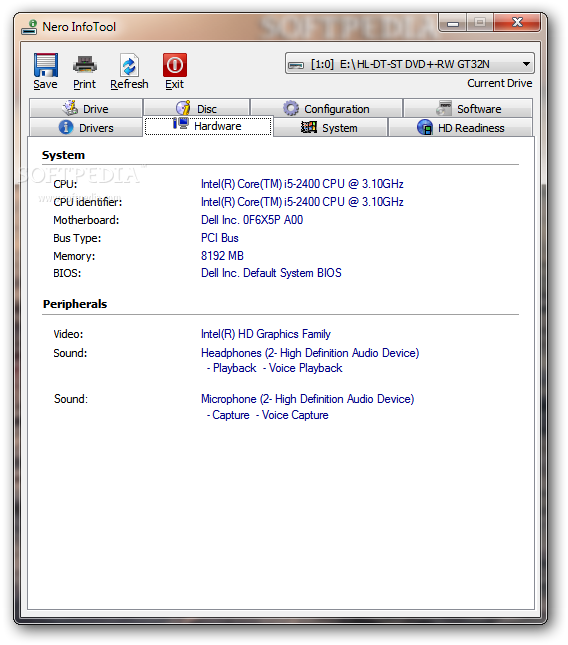The height and width of the screenshot is (645, 568).
Task: Click the Software tab's icon
Action: coord(444,108)
